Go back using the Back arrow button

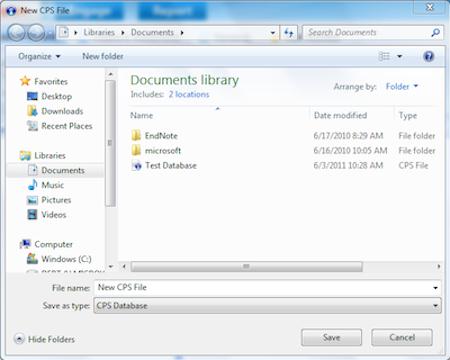tap(16, 33)
